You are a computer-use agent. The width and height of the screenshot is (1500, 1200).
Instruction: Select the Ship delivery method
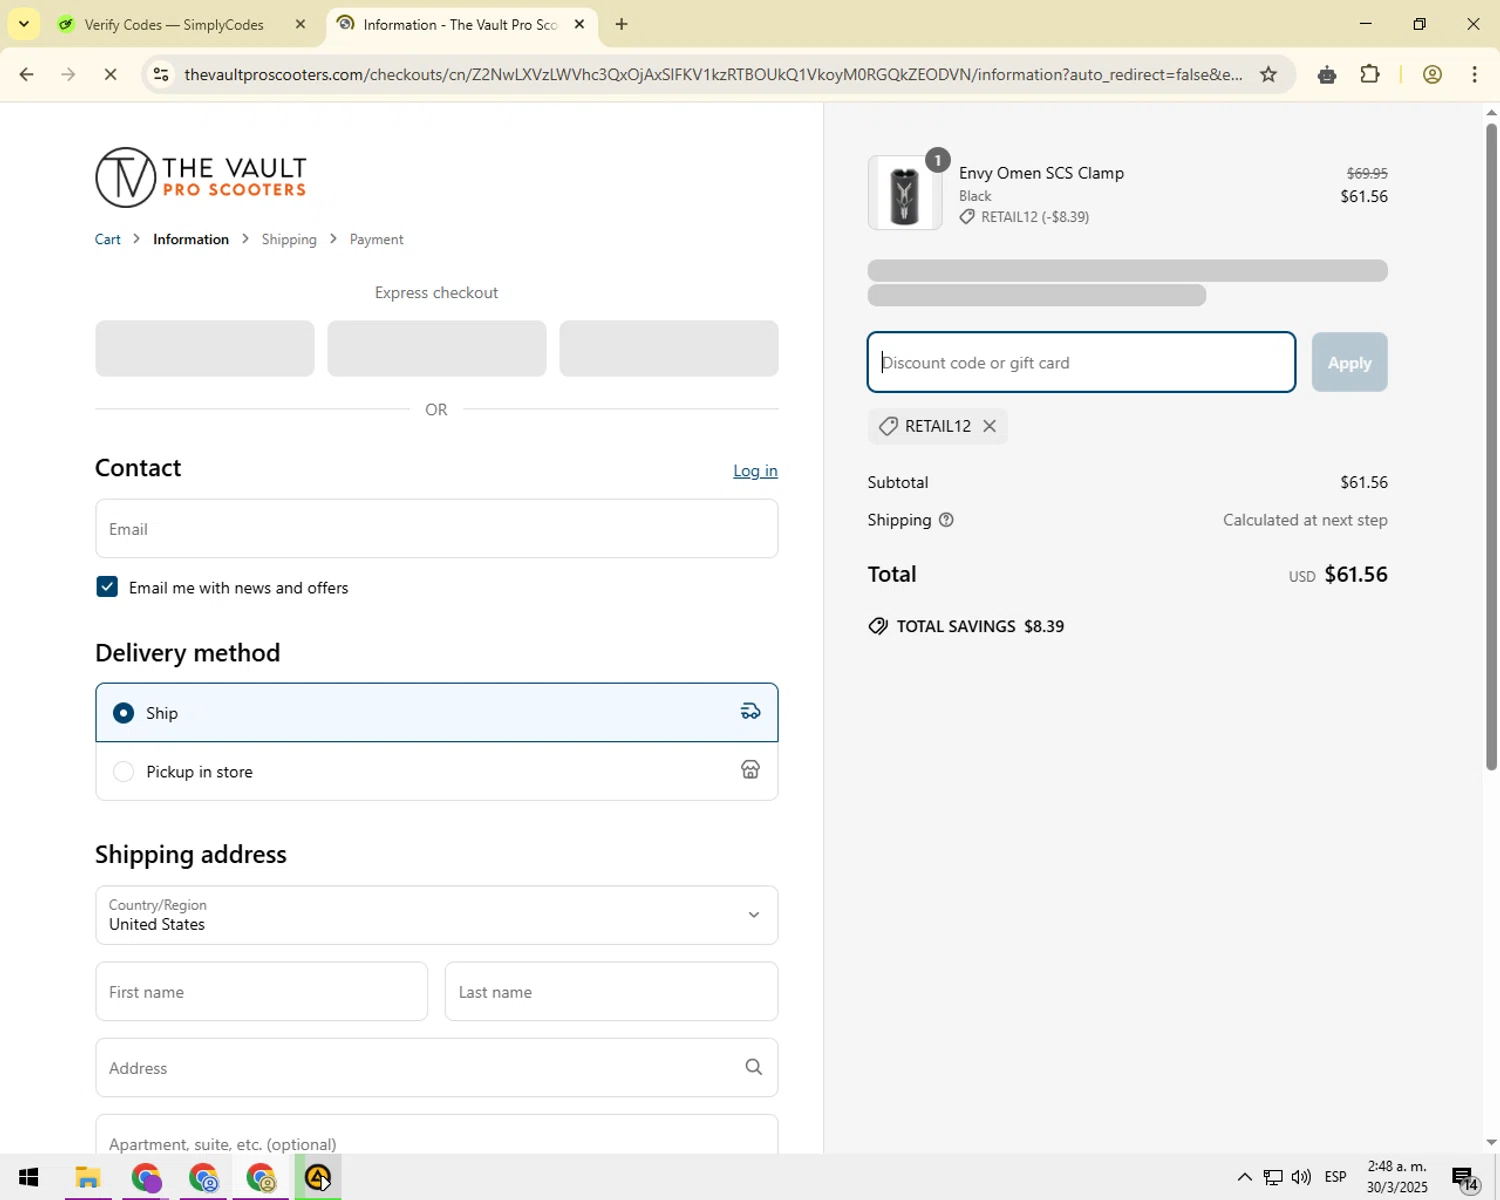437,713
